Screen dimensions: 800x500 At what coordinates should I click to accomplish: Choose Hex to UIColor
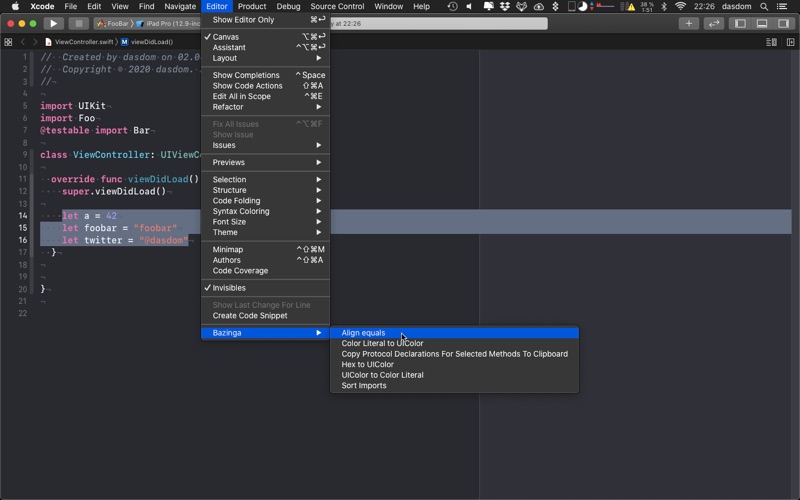click(x=454, y=364)
